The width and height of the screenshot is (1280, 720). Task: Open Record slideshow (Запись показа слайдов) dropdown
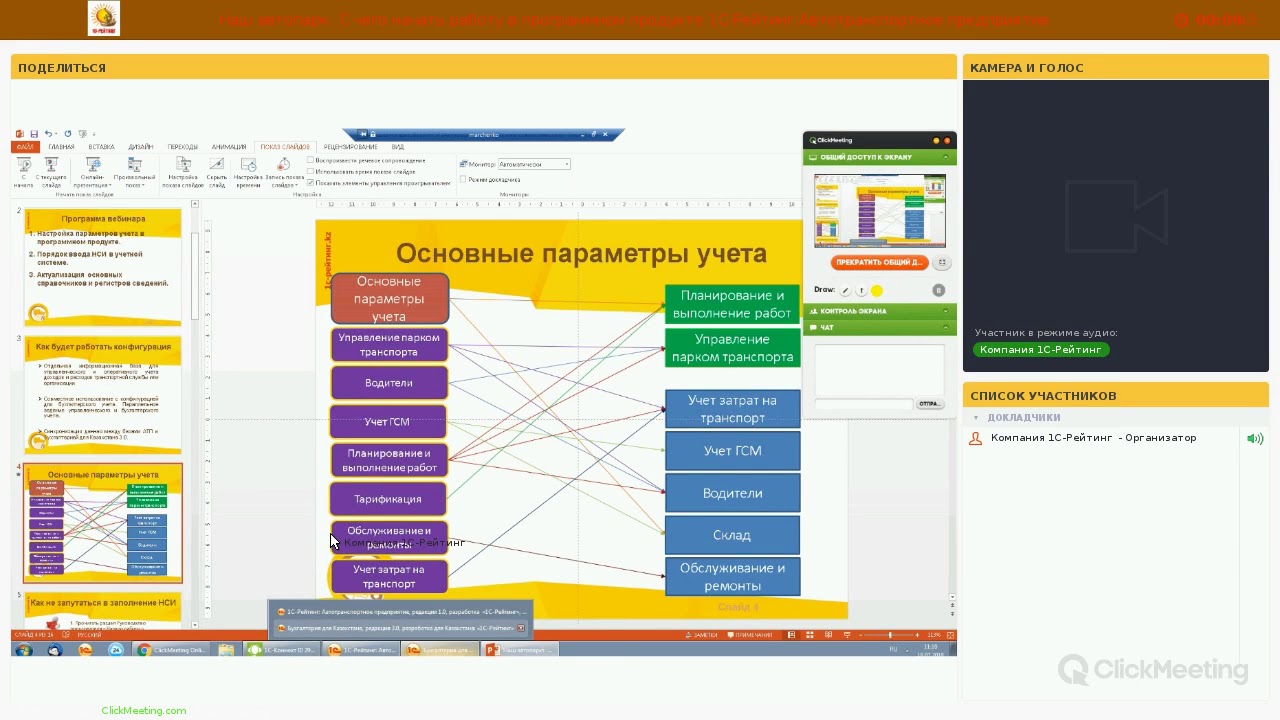[x=284, y=172]
